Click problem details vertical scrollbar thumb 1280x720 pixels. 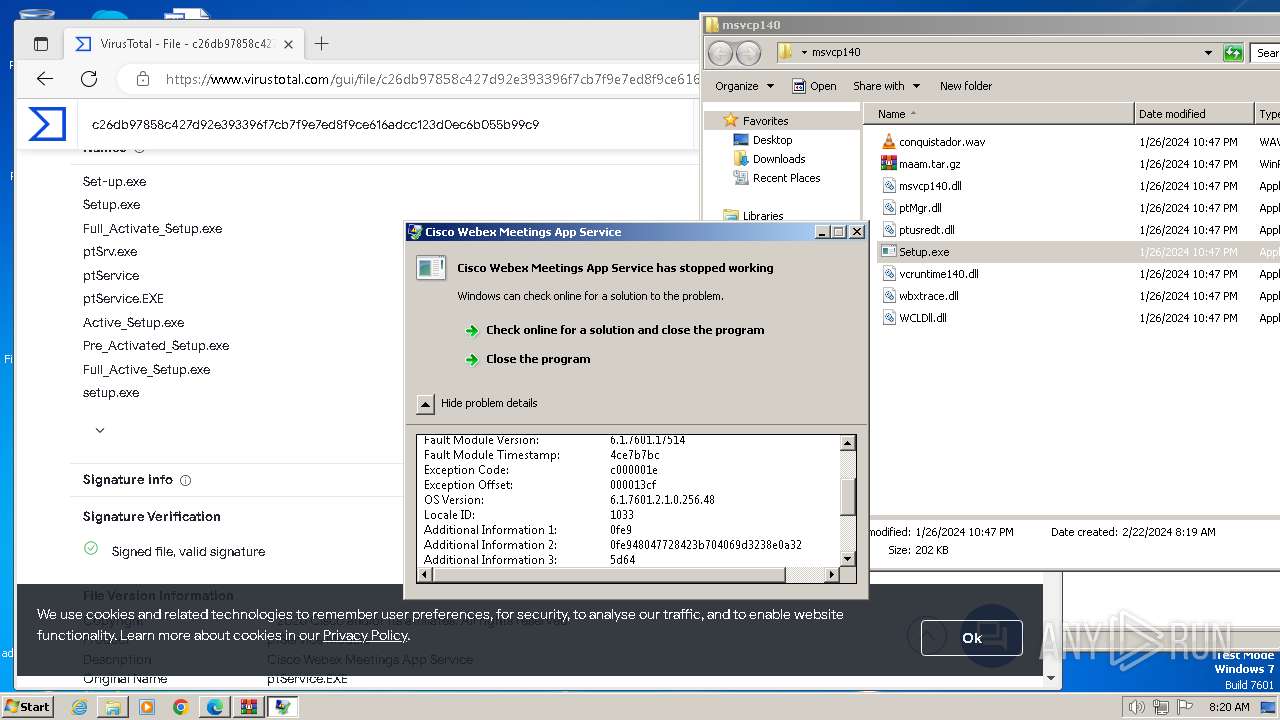[x=848, y=496]
